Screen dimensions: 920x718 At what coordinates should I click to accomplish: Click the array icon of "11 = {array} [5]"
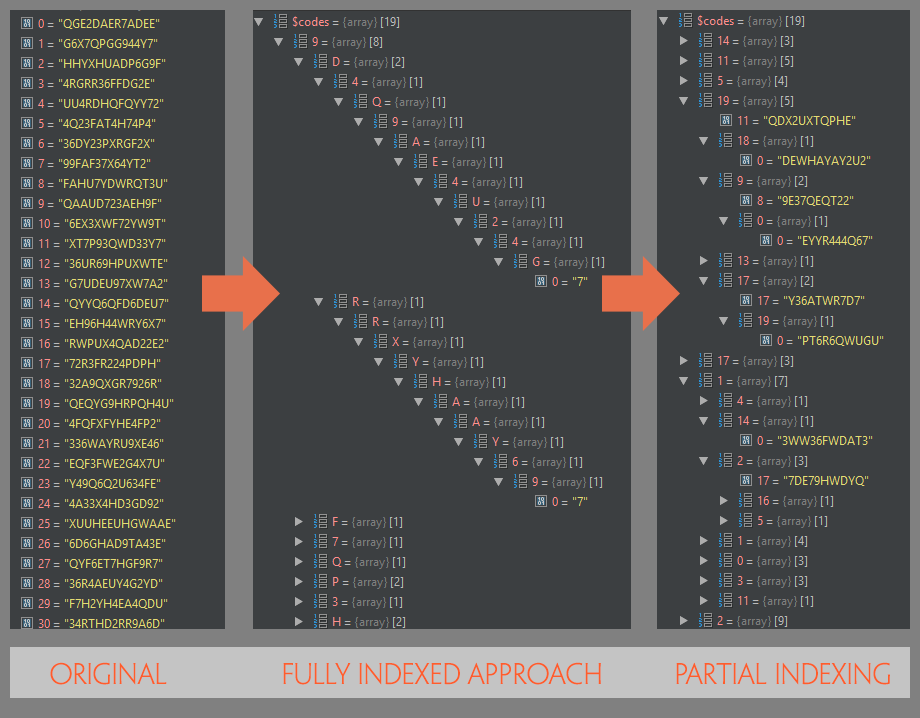click(705, 61)
